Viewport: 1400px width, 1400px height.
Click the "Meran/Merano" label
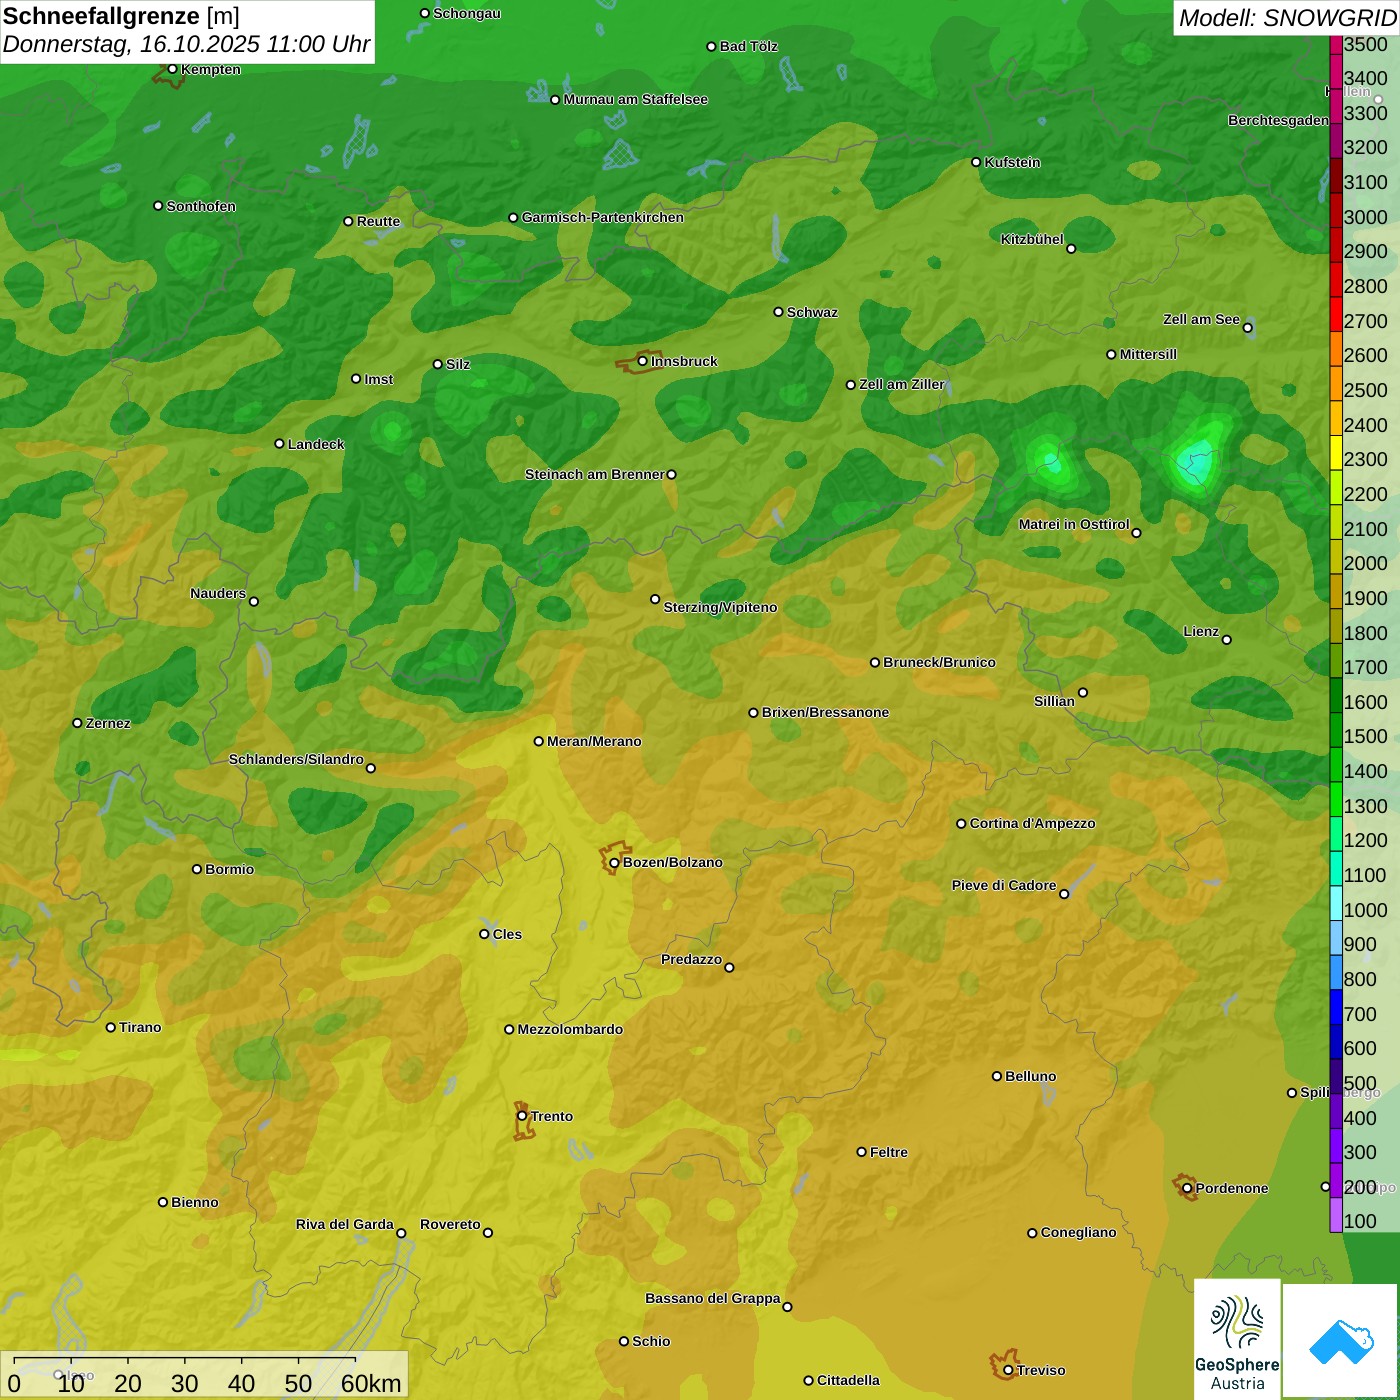pyautogui.click(x=594, y=741)
